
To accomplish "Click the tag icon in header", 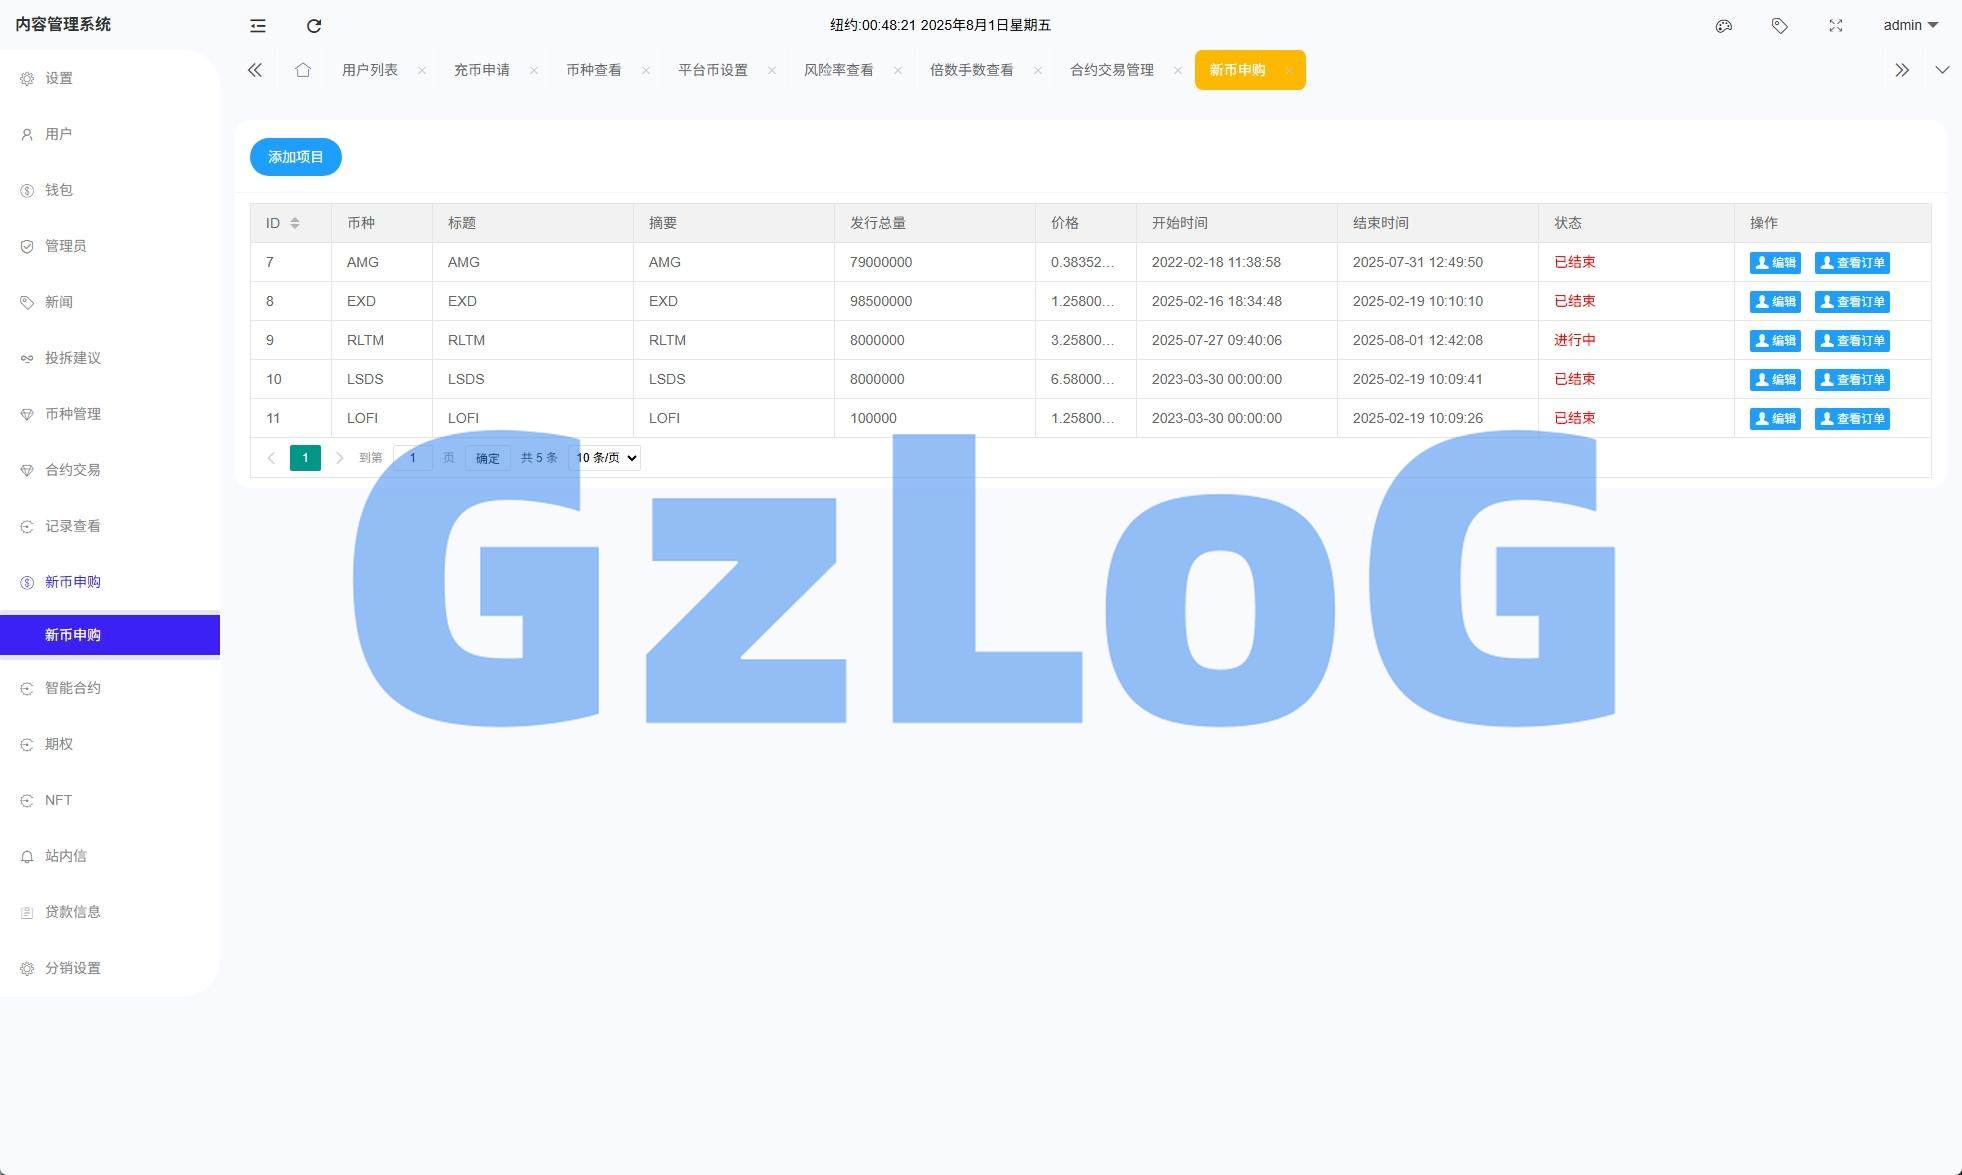I will coord(1779,26).
